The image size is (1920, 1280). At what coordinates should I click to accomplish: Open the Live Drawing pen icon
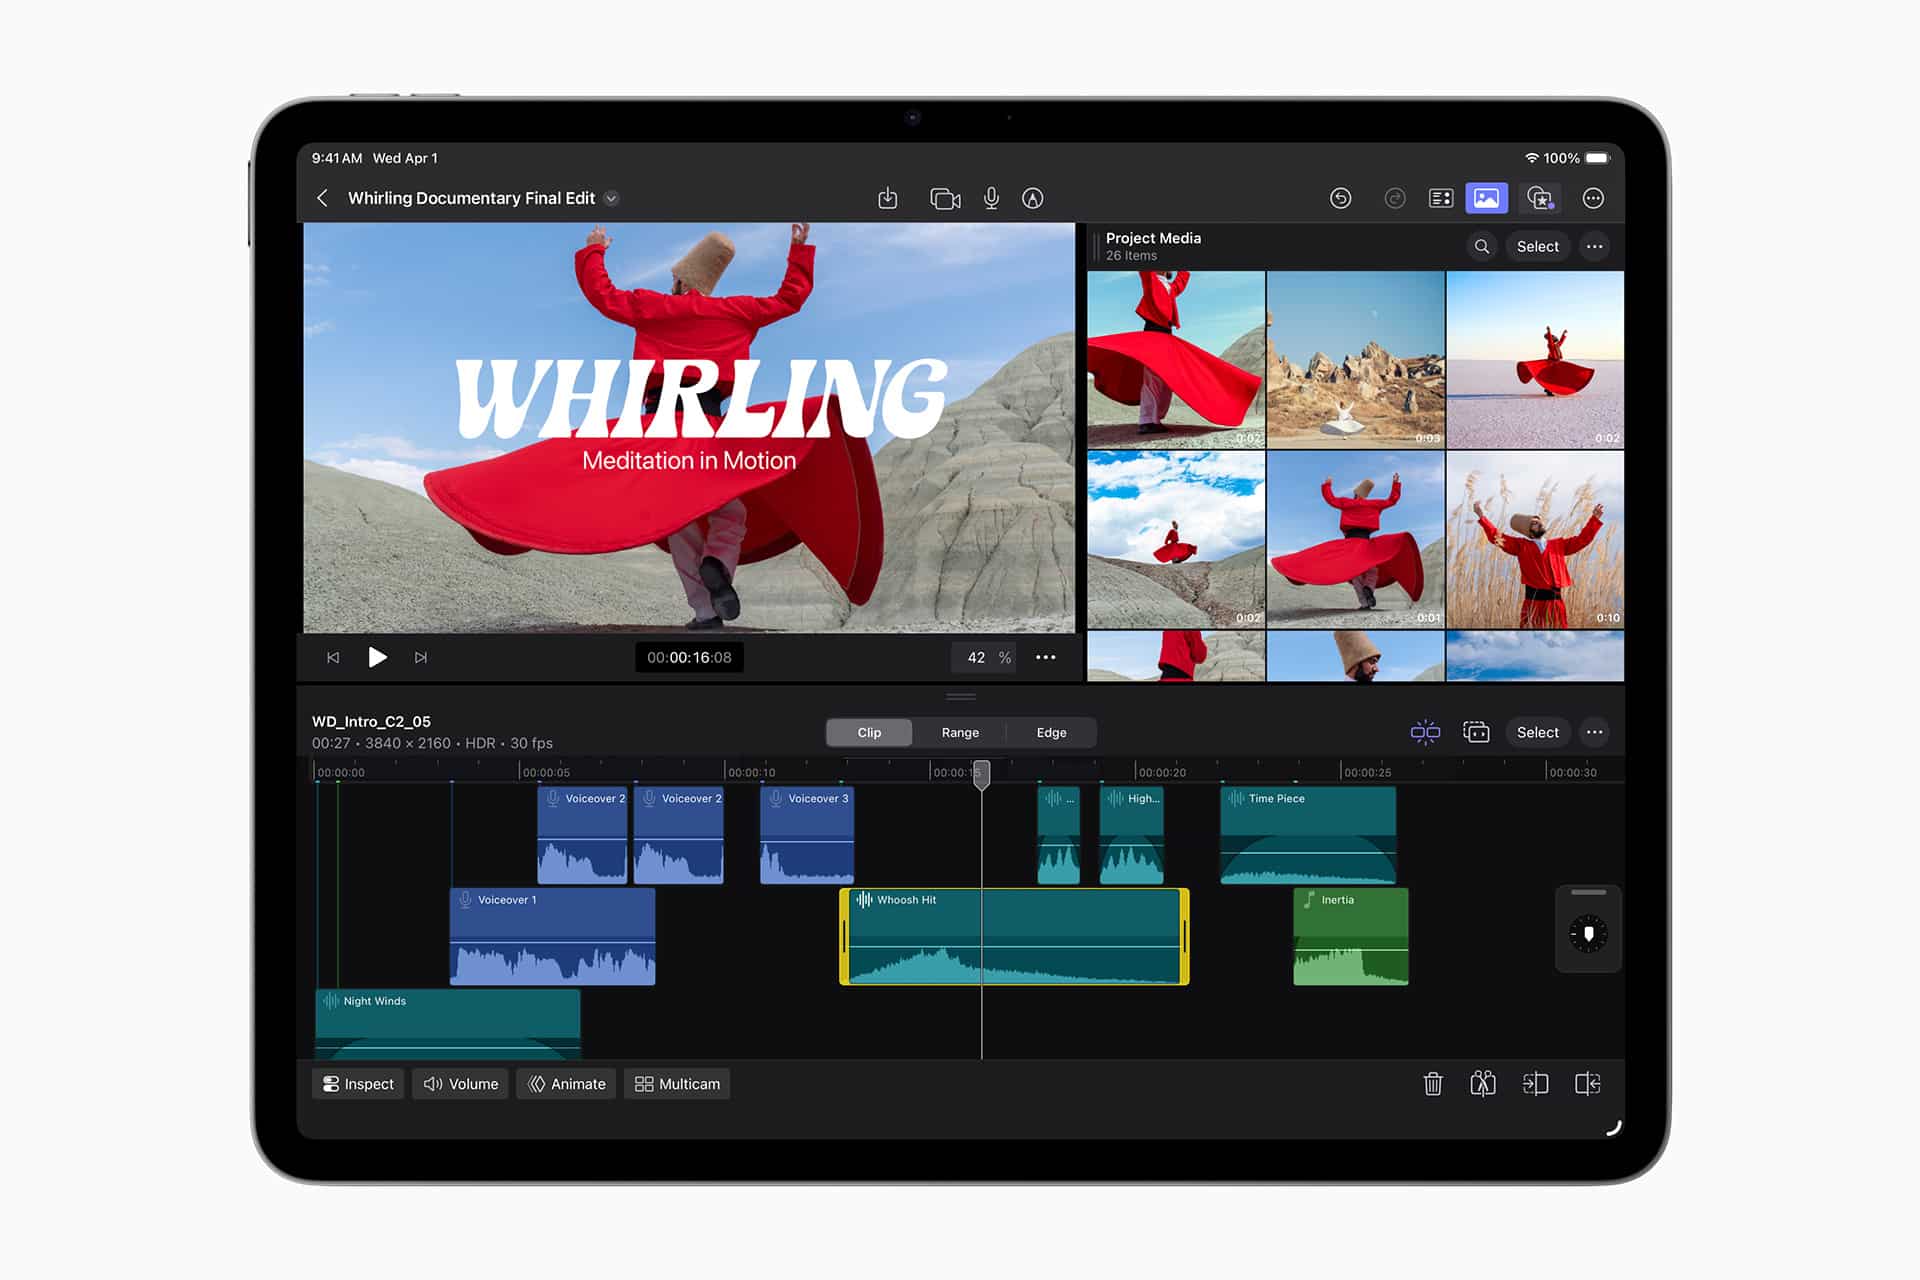pos(1033,198)
